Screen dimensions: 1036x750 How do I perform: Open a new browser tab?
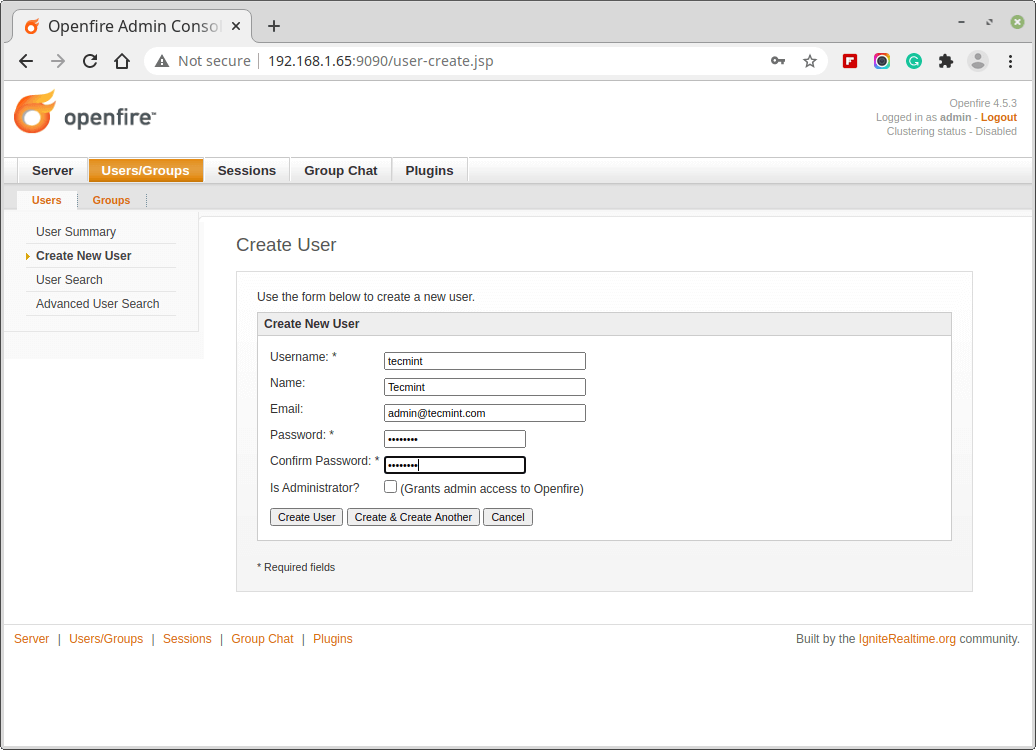pyautogui.click(x=274, y=26)
